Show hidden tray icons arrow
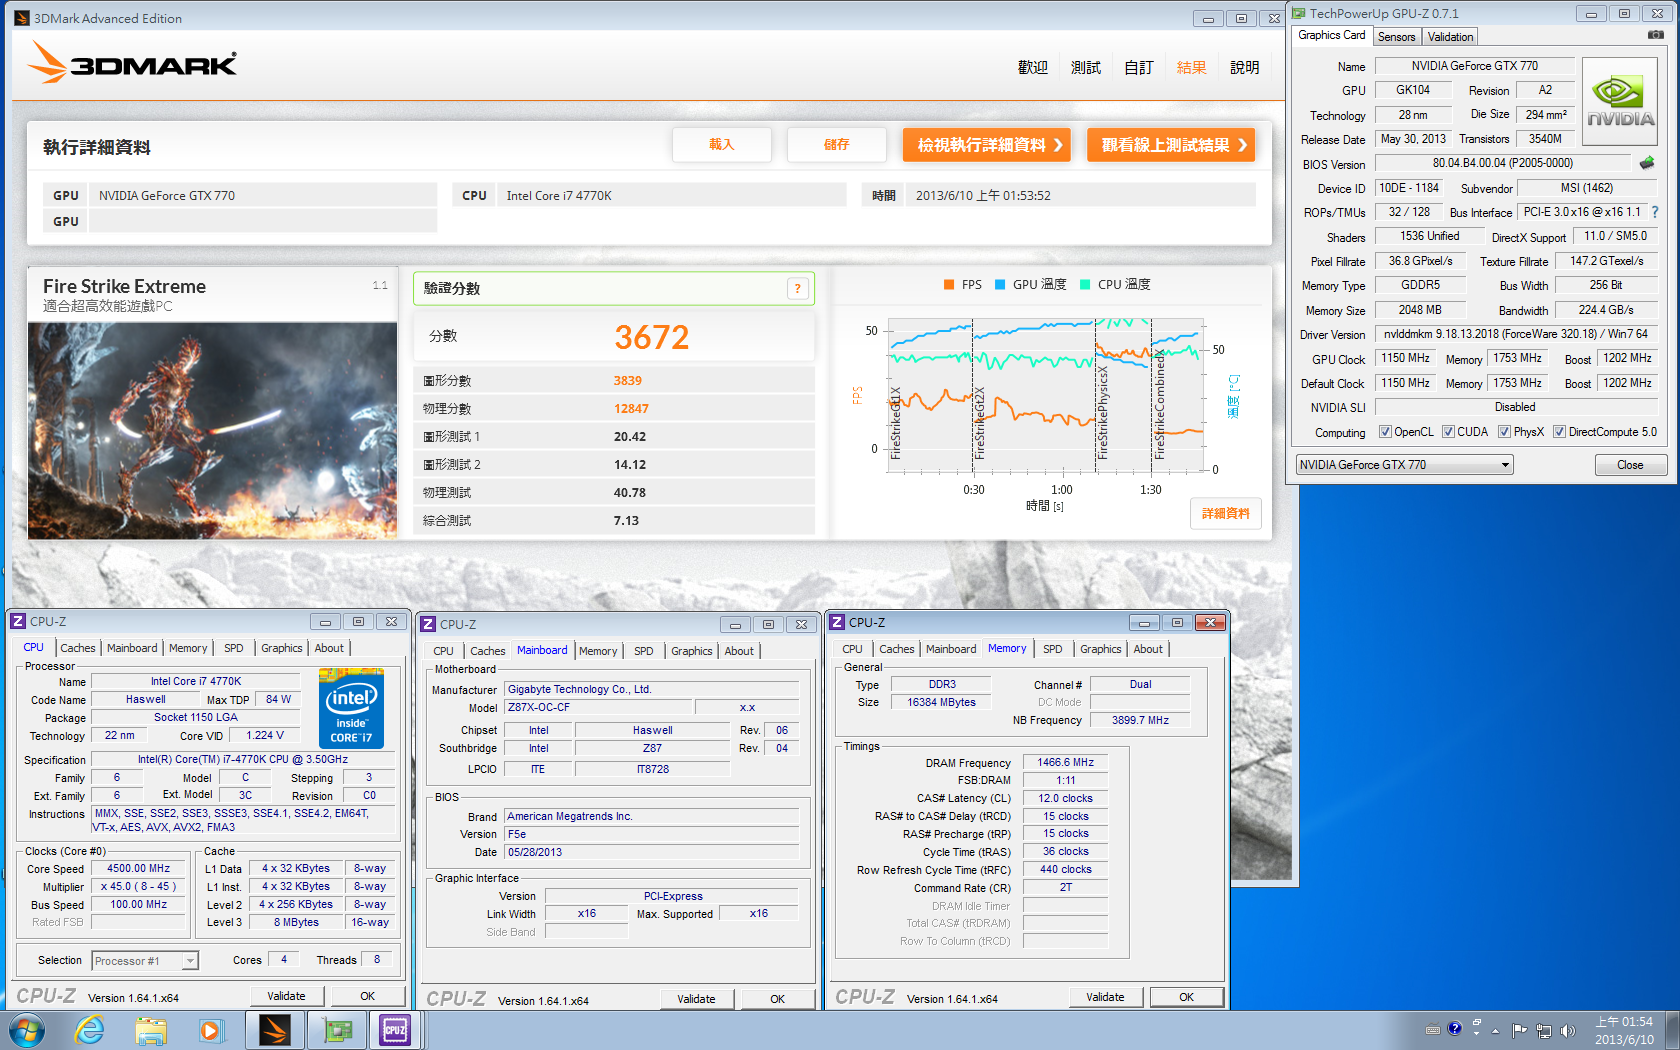This screenshot has height=1050, width=1680. coord(1496,1030)
